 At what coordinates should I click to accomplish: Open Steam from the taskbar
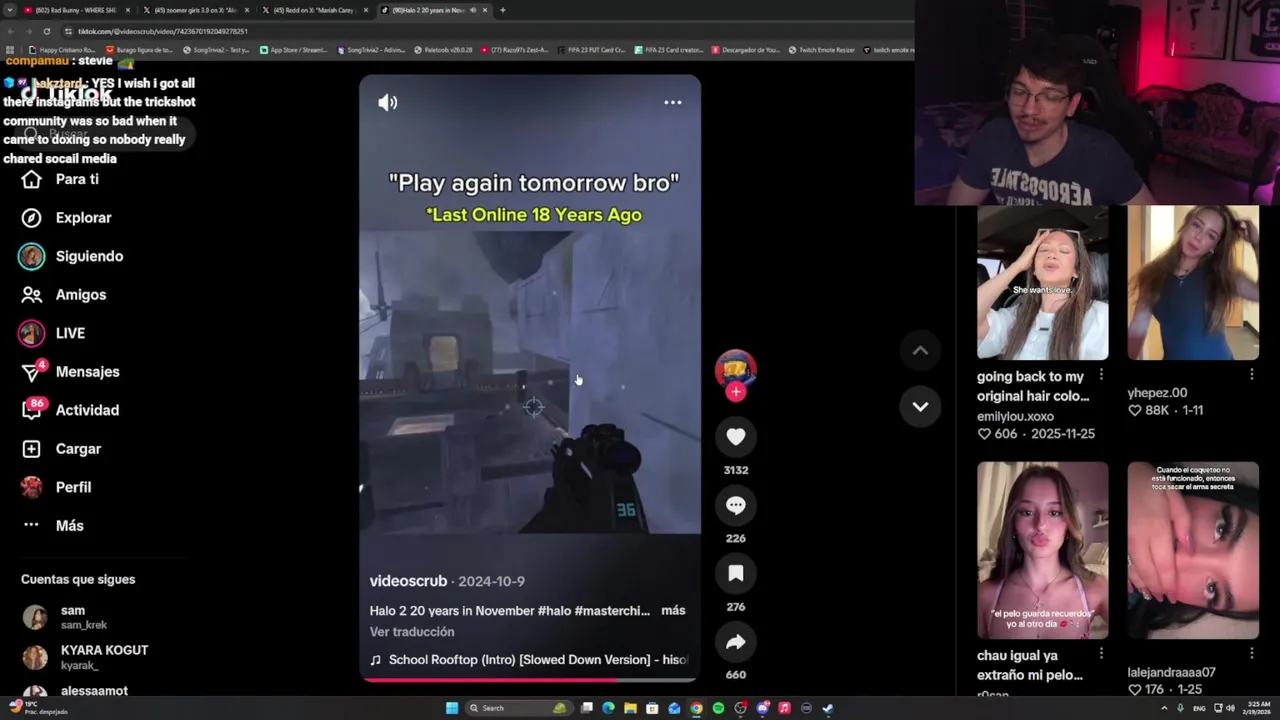tap(828, 708)
